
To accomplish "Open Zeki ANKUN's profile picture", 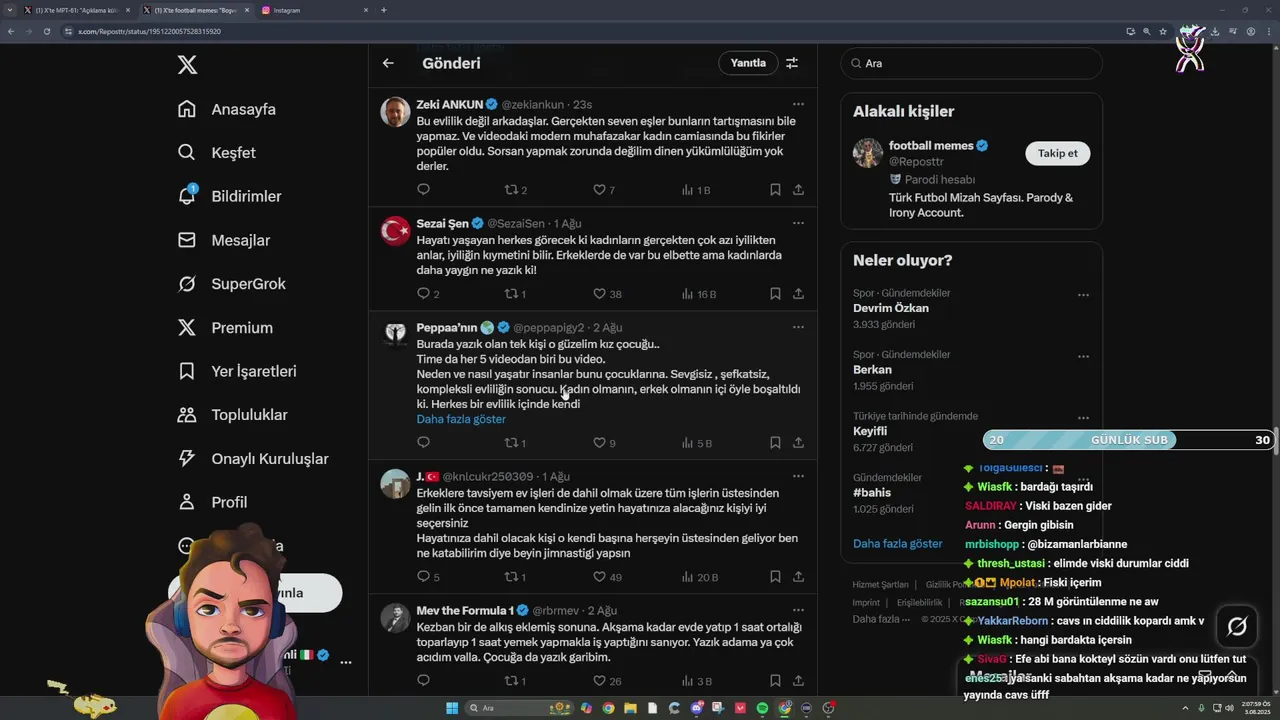I will point(396,111).
